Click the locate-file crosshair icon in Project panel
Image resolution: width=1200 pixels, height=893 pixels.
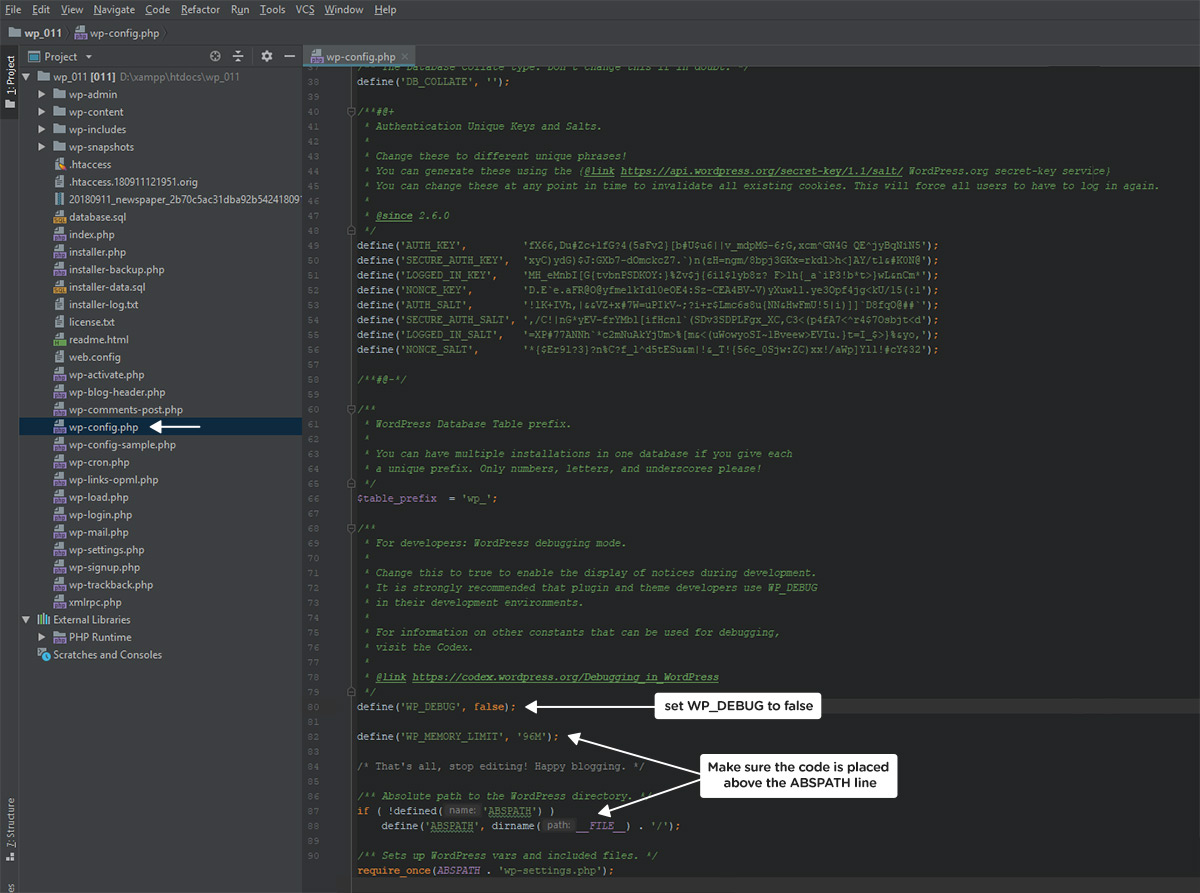tap(215, 57)
